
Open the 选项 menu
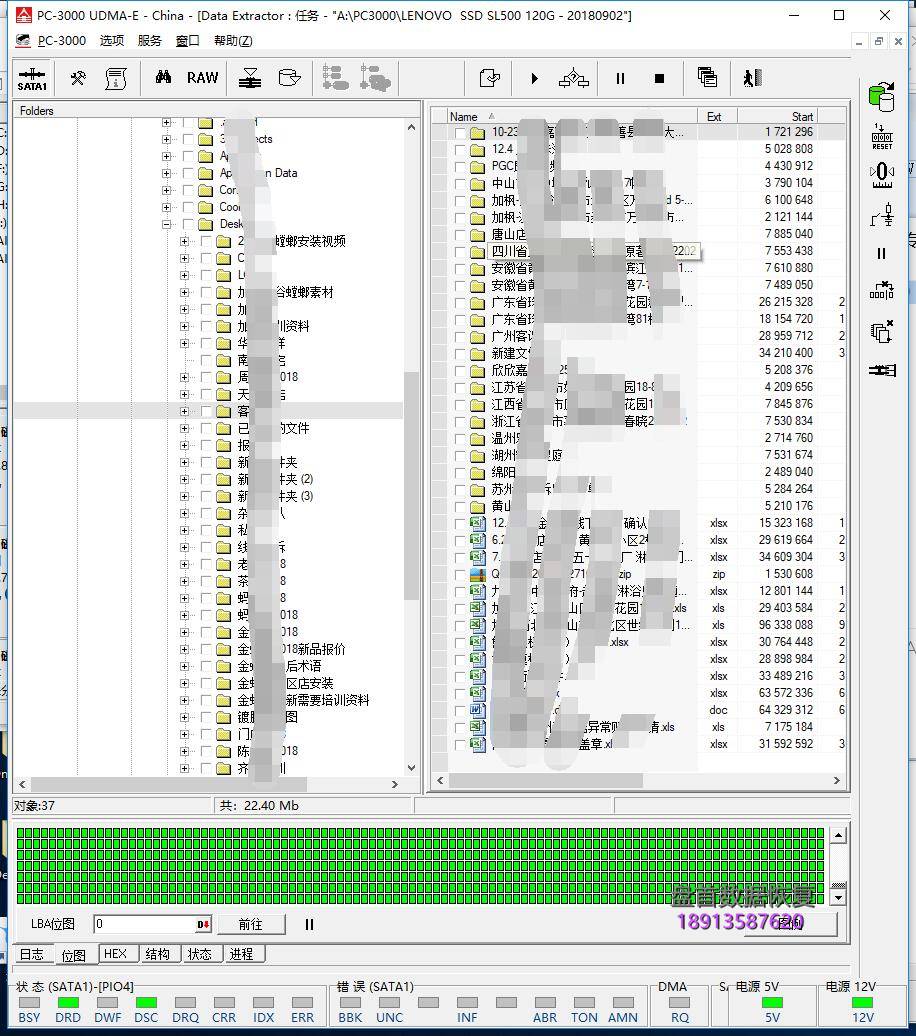[112, 40]
